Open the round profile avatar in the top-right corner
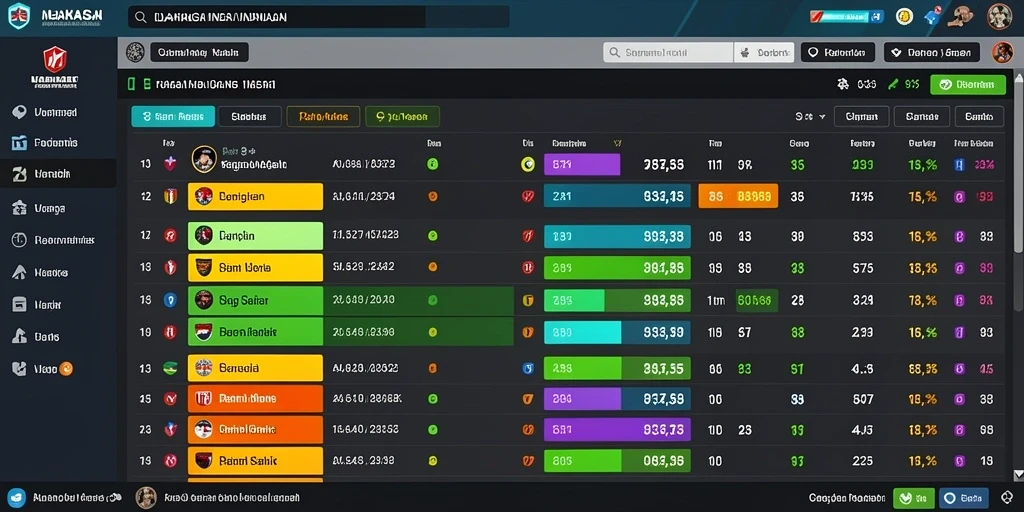1024x512 pixels. pyautogui.click(x=999, y=16)
